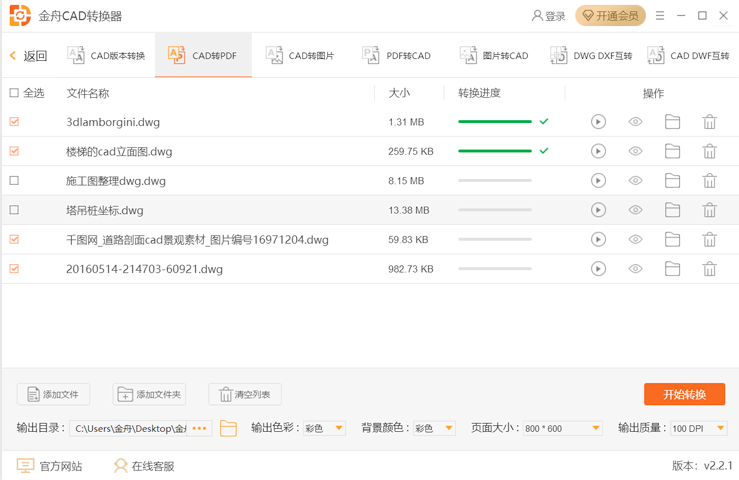Click the 开始转换 start button
Image resolution: width=739 pixels, height=480 pixels.
(684, 394)
